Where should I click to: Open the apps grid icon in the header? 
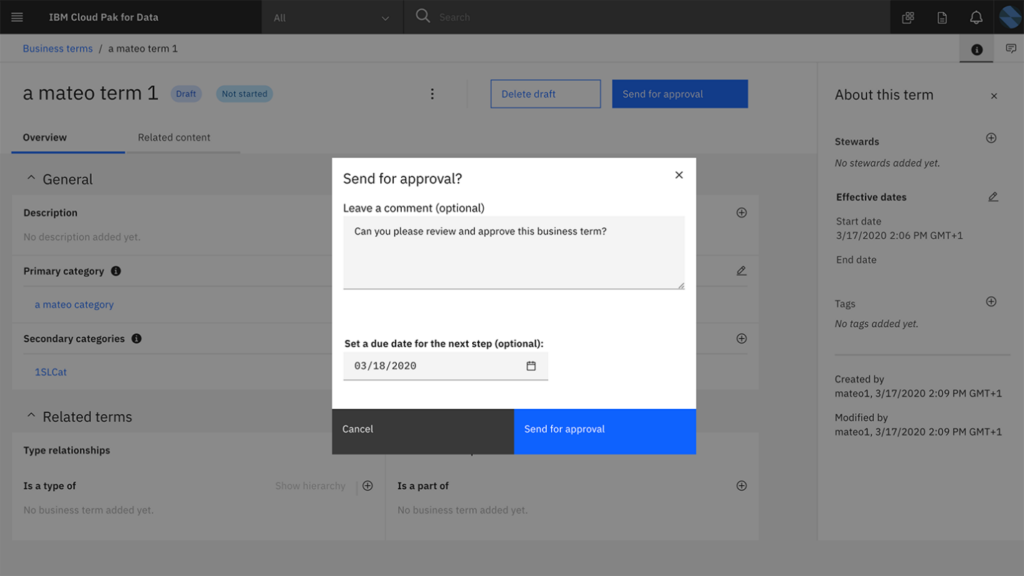click(x=908, y=17)
